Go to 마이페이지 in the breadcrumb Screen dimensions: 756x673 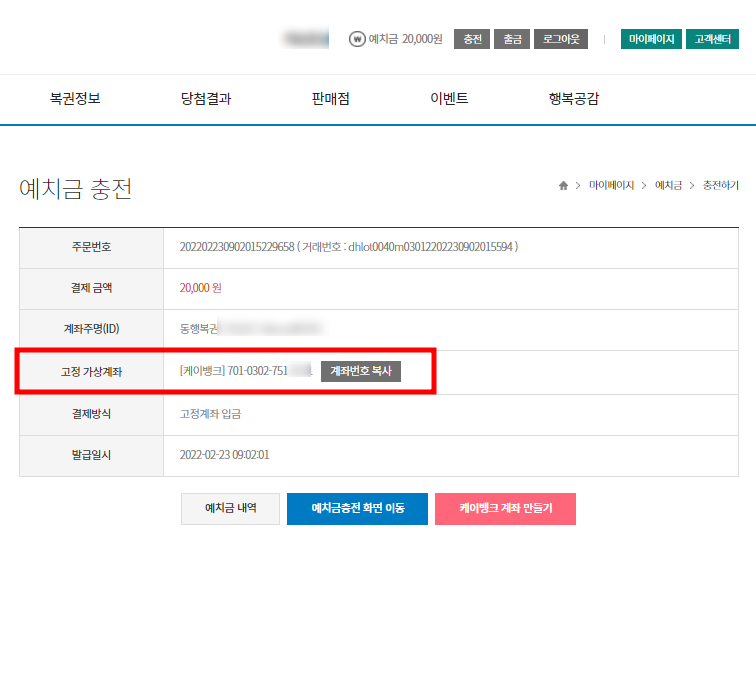(611, 185)
